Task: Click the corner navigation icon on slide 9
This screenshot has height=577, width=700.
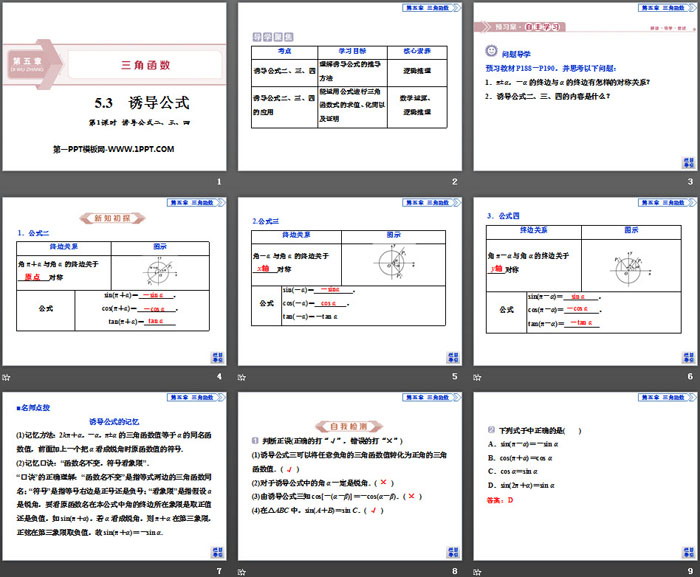Action: click(x=688, y=552)
